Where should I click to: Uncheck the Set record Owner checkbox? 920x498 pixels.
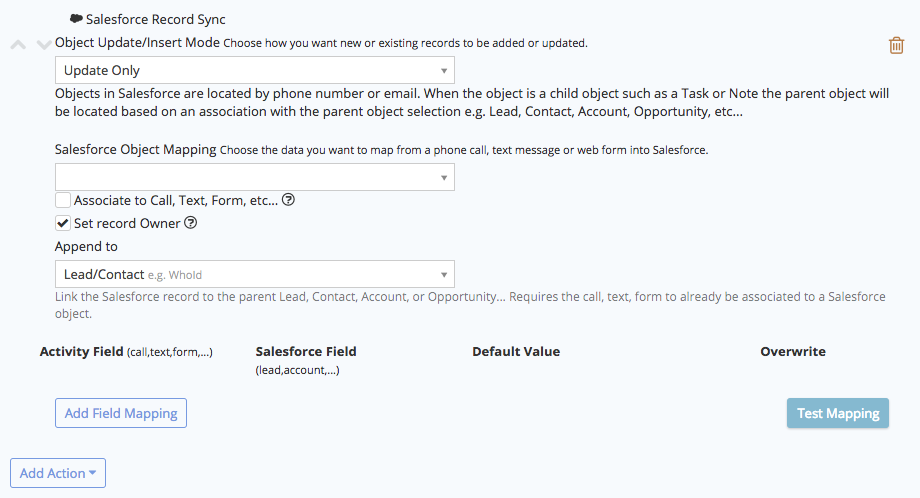(x=63, y=223)
